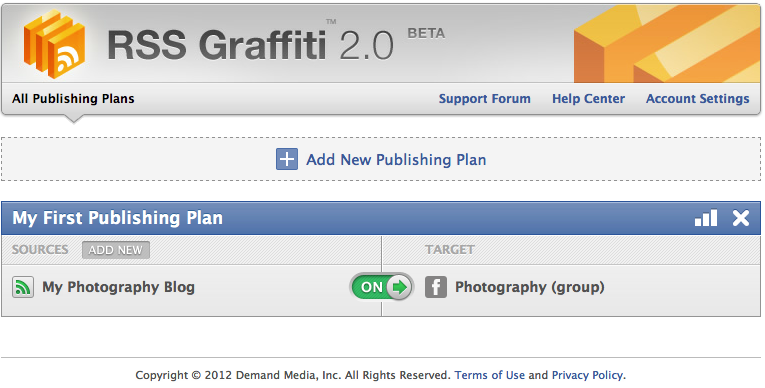765x388 pixels.
Task: Toggle the ON switch to disable publishing
Action: pos(382,287)
